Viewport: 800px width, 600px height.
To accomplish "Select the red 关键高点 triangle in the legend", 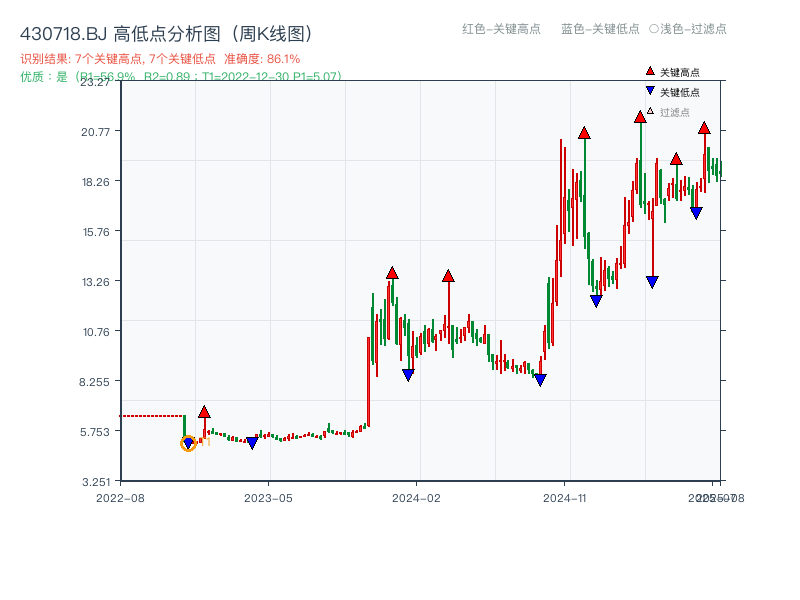I will coord(648,71).
